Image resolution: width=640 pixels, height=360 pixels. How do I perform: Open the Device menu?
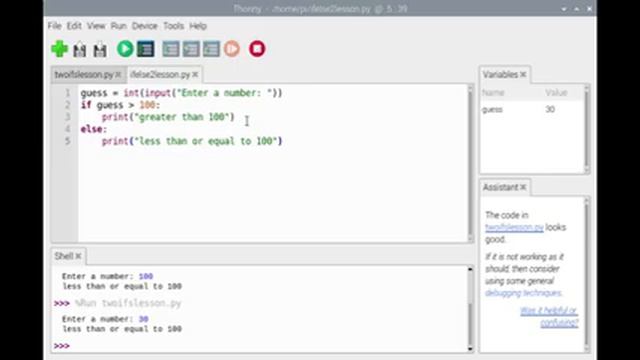144,26
